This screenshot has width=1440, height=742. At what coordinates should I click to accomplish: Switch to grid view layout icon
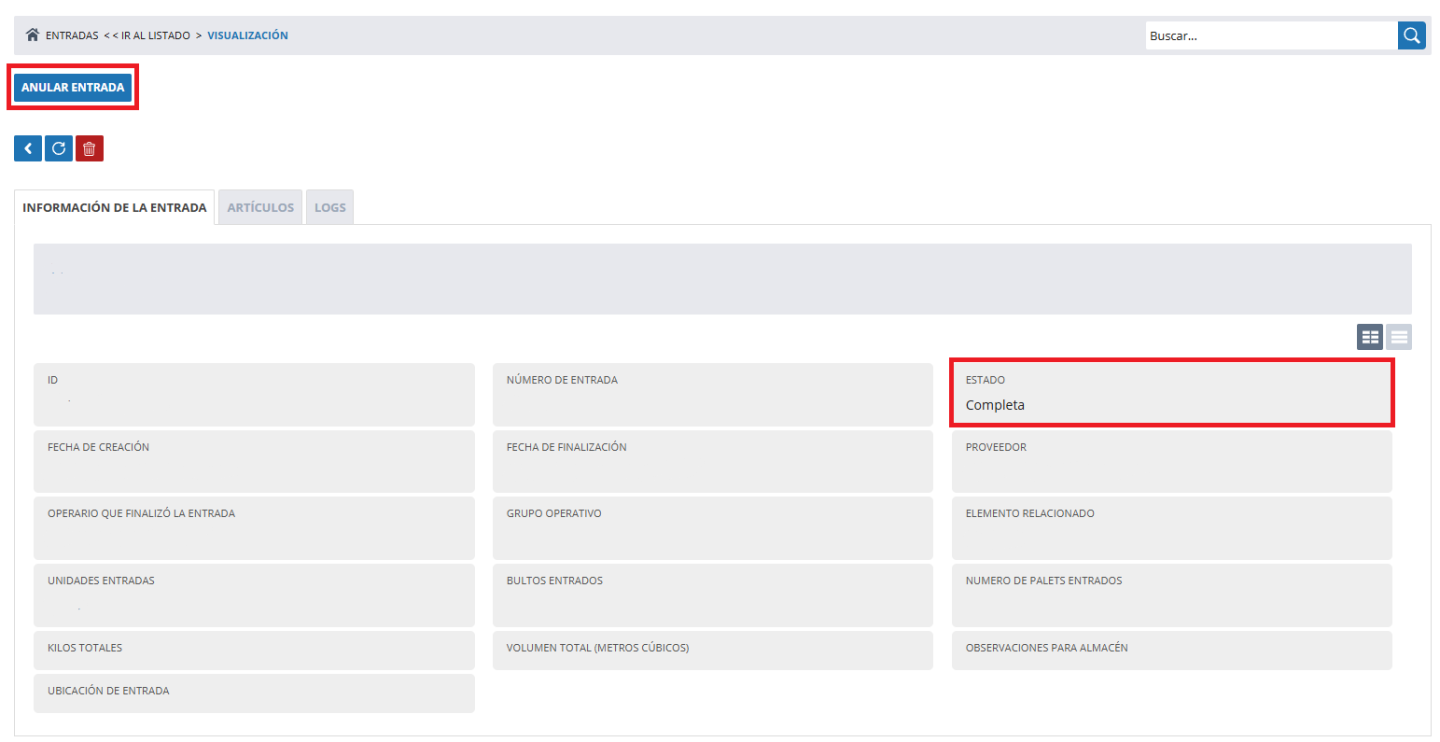(1370, 338)
